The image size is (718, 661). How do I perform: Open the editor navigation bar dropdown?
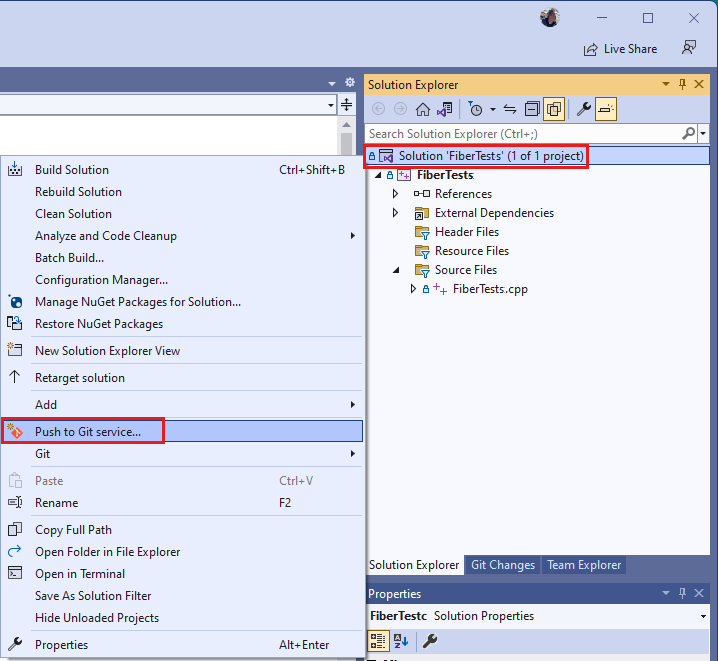click(331, 105)
